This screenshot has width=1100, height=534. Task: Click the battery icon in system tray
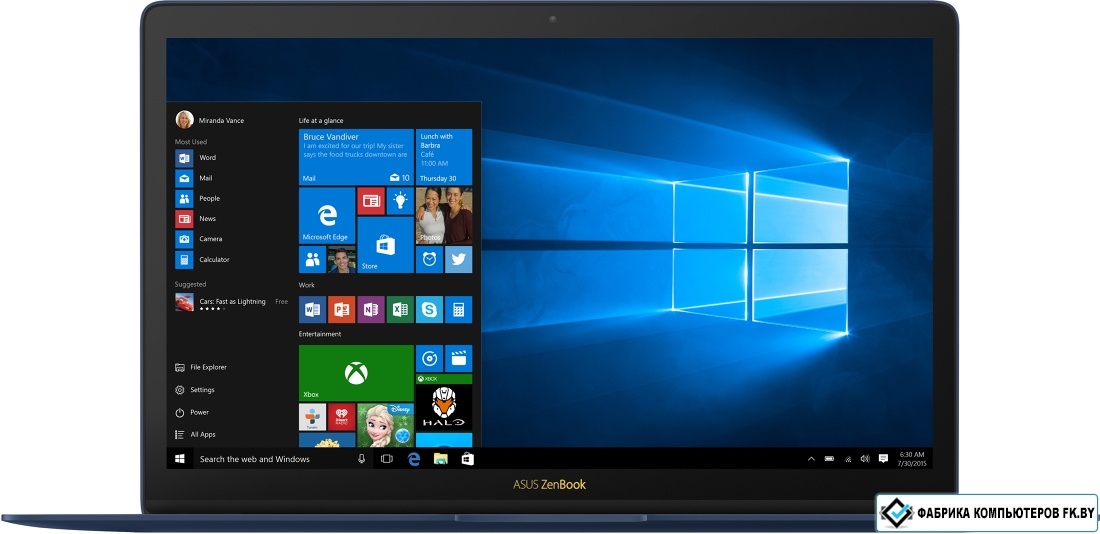pyautogui.click(x=829, y=459)
